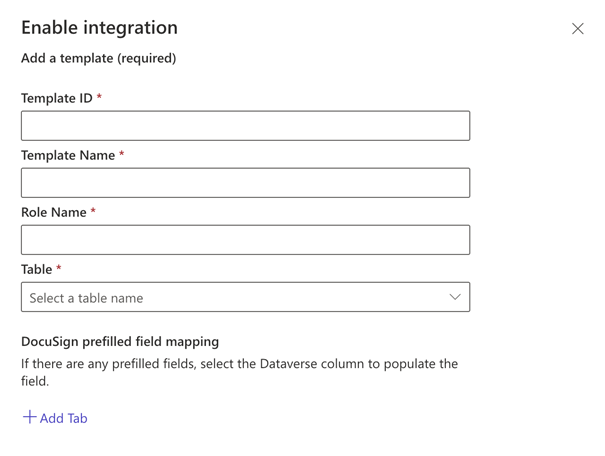This screenshot has height=456, width=605.
Task: Click the plus icon beside Add Tab
Action: pos(30,417)
